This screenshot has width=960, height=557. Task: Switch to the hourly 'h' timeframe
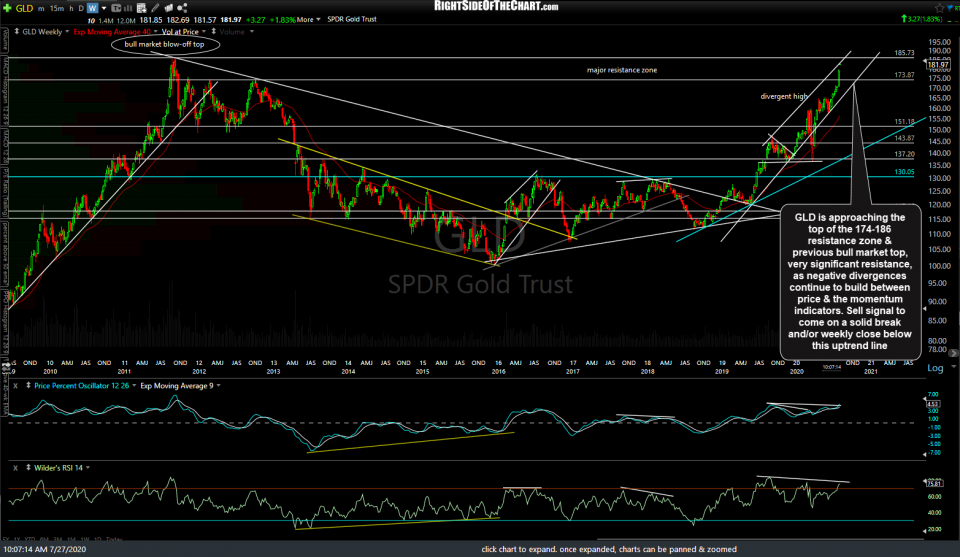(x=71, y=9)
